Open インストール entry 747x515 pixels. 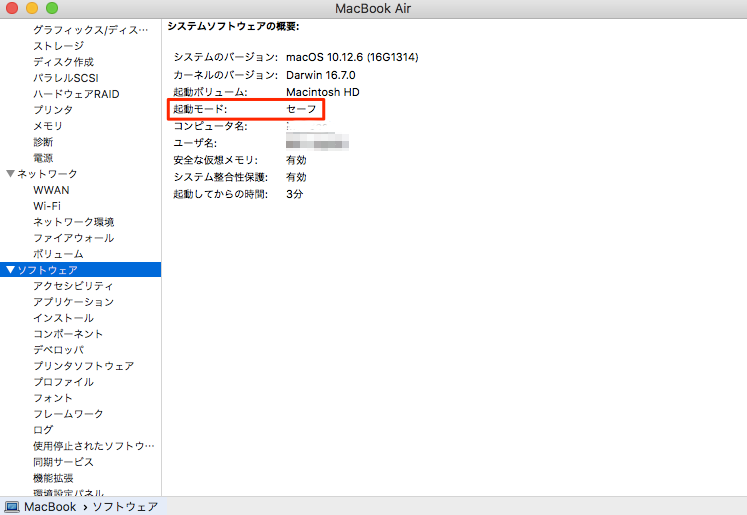(63, 318)
